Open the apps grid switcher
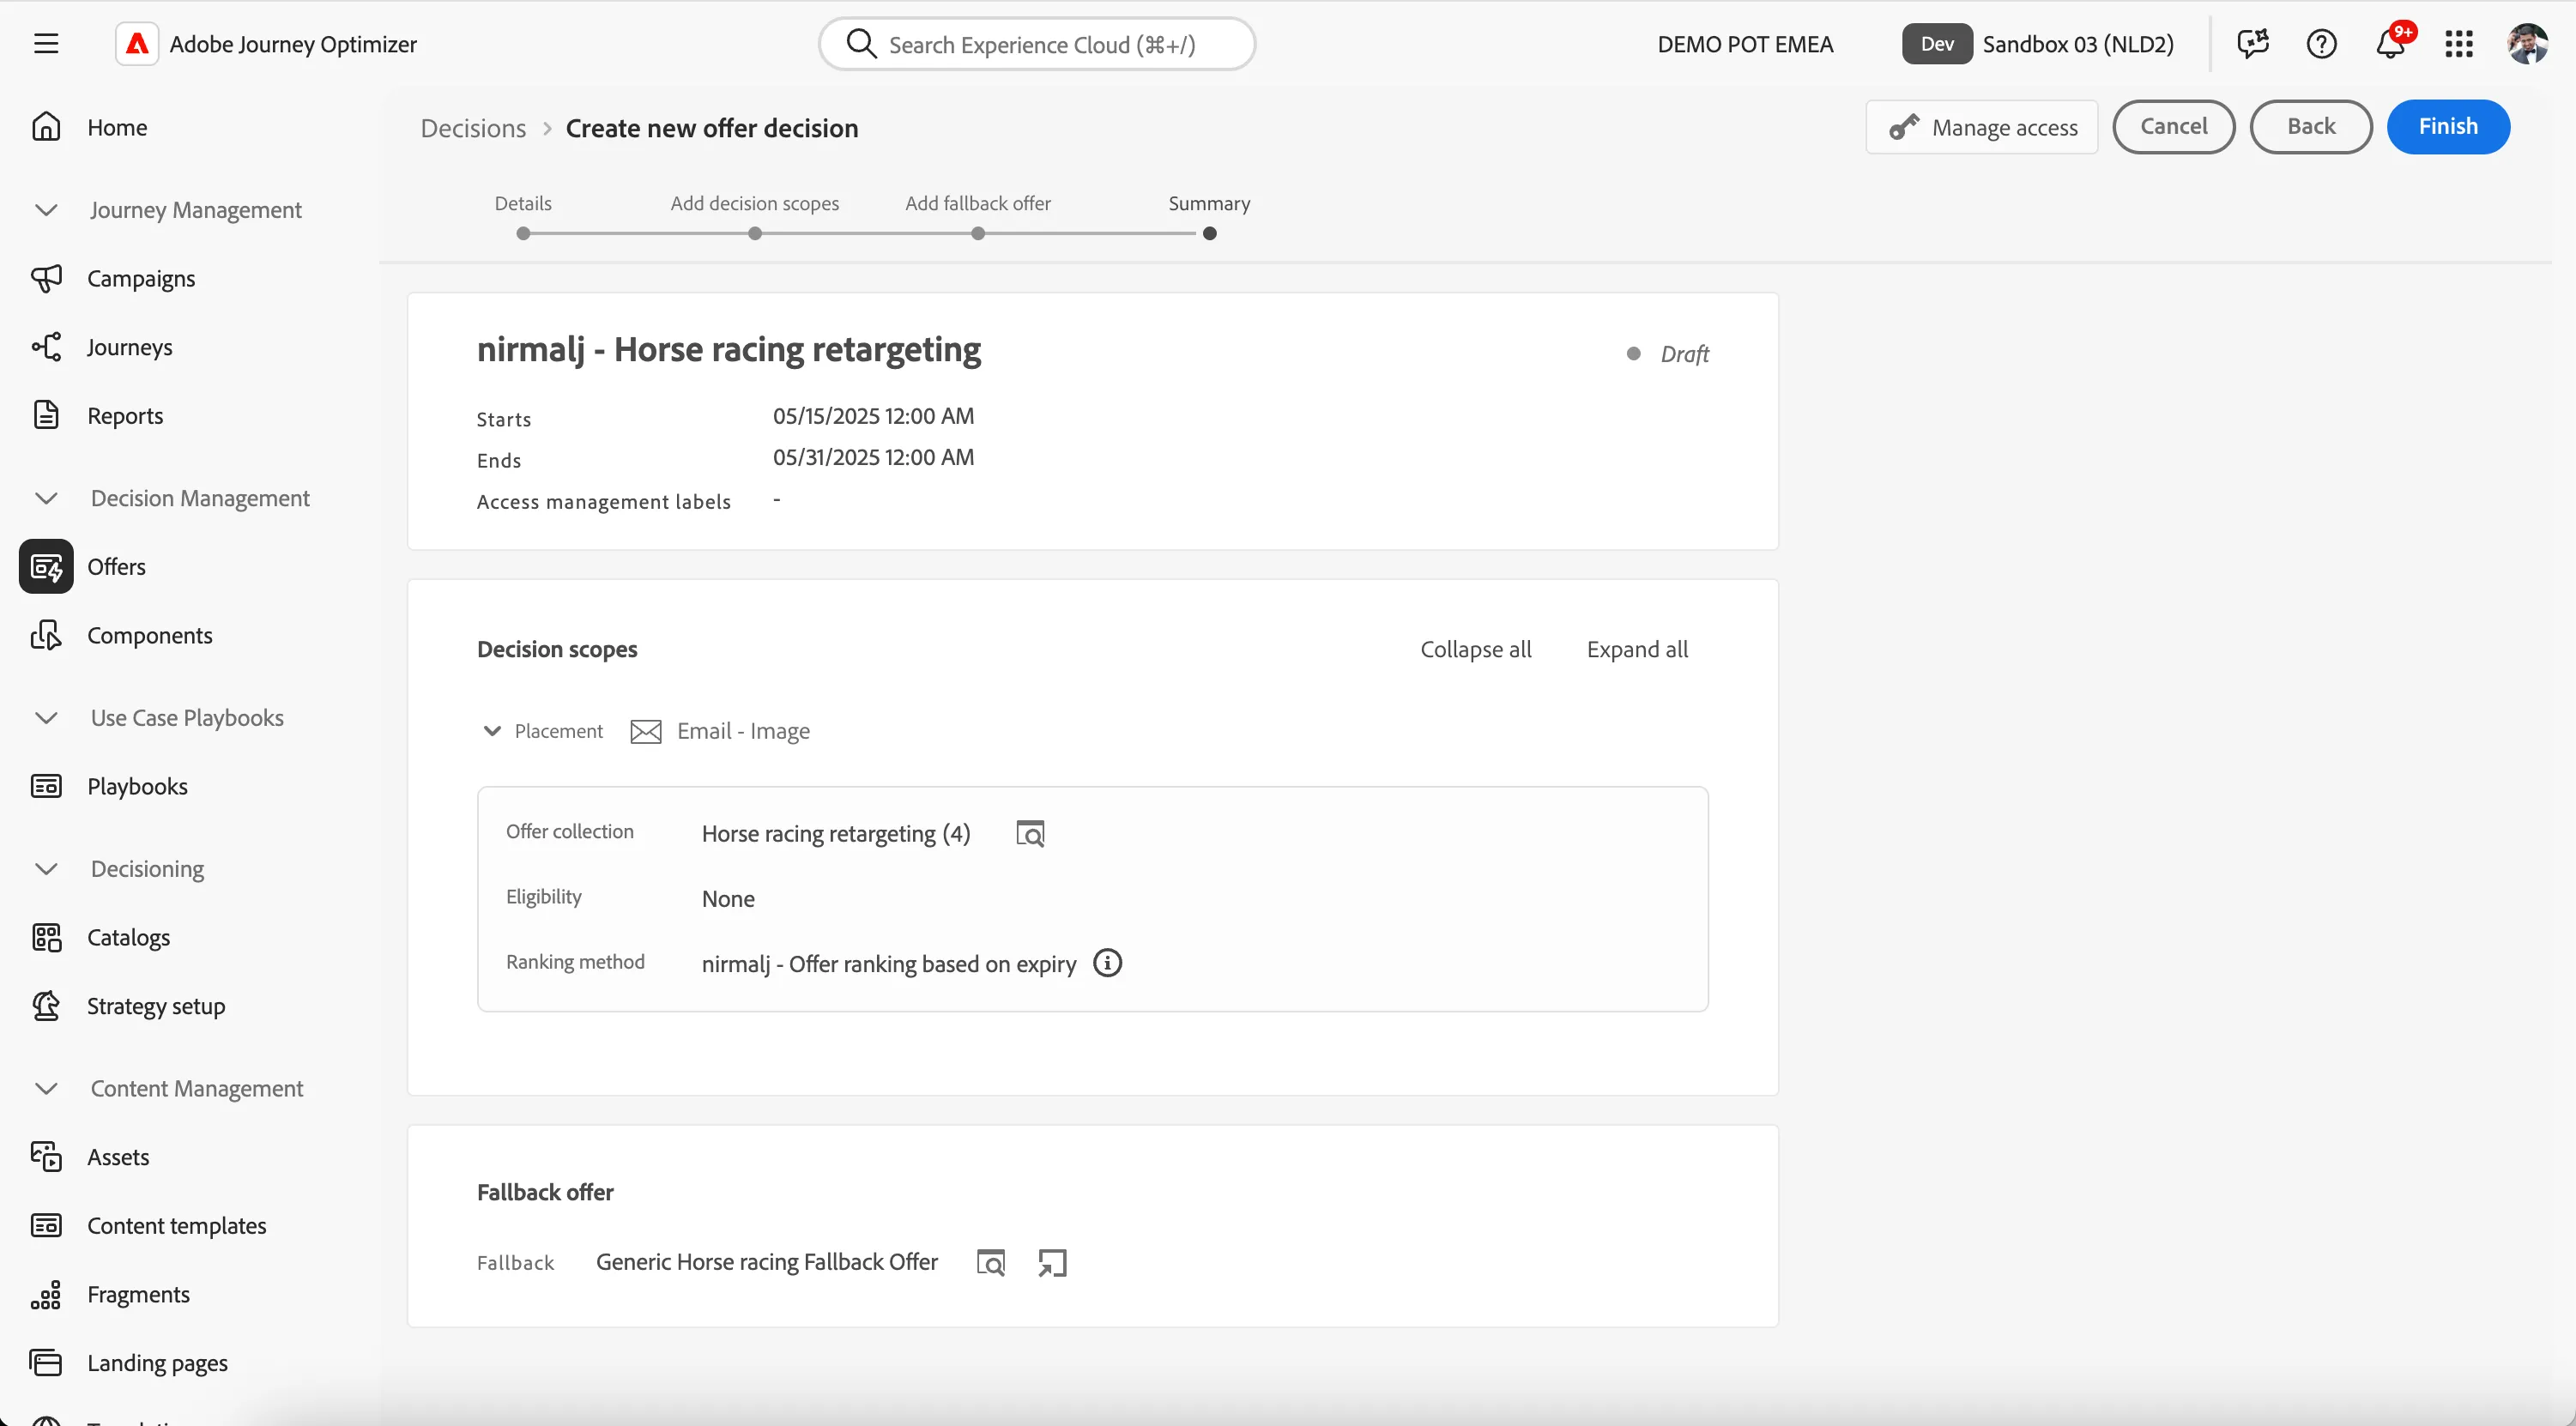The width and height of the screenshot is (2576, 1426). 2459,44
